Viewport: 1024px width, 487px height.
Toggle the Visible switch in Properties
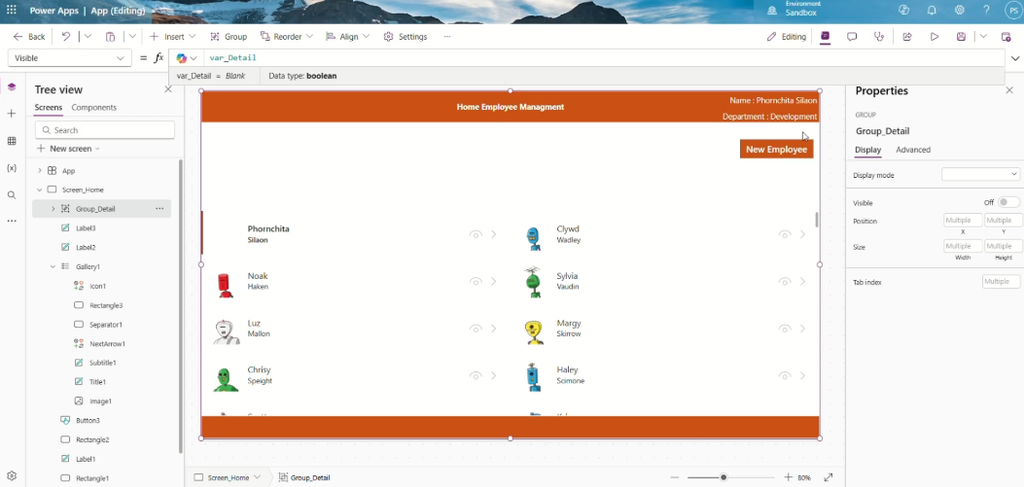[x=1008, y=202]
